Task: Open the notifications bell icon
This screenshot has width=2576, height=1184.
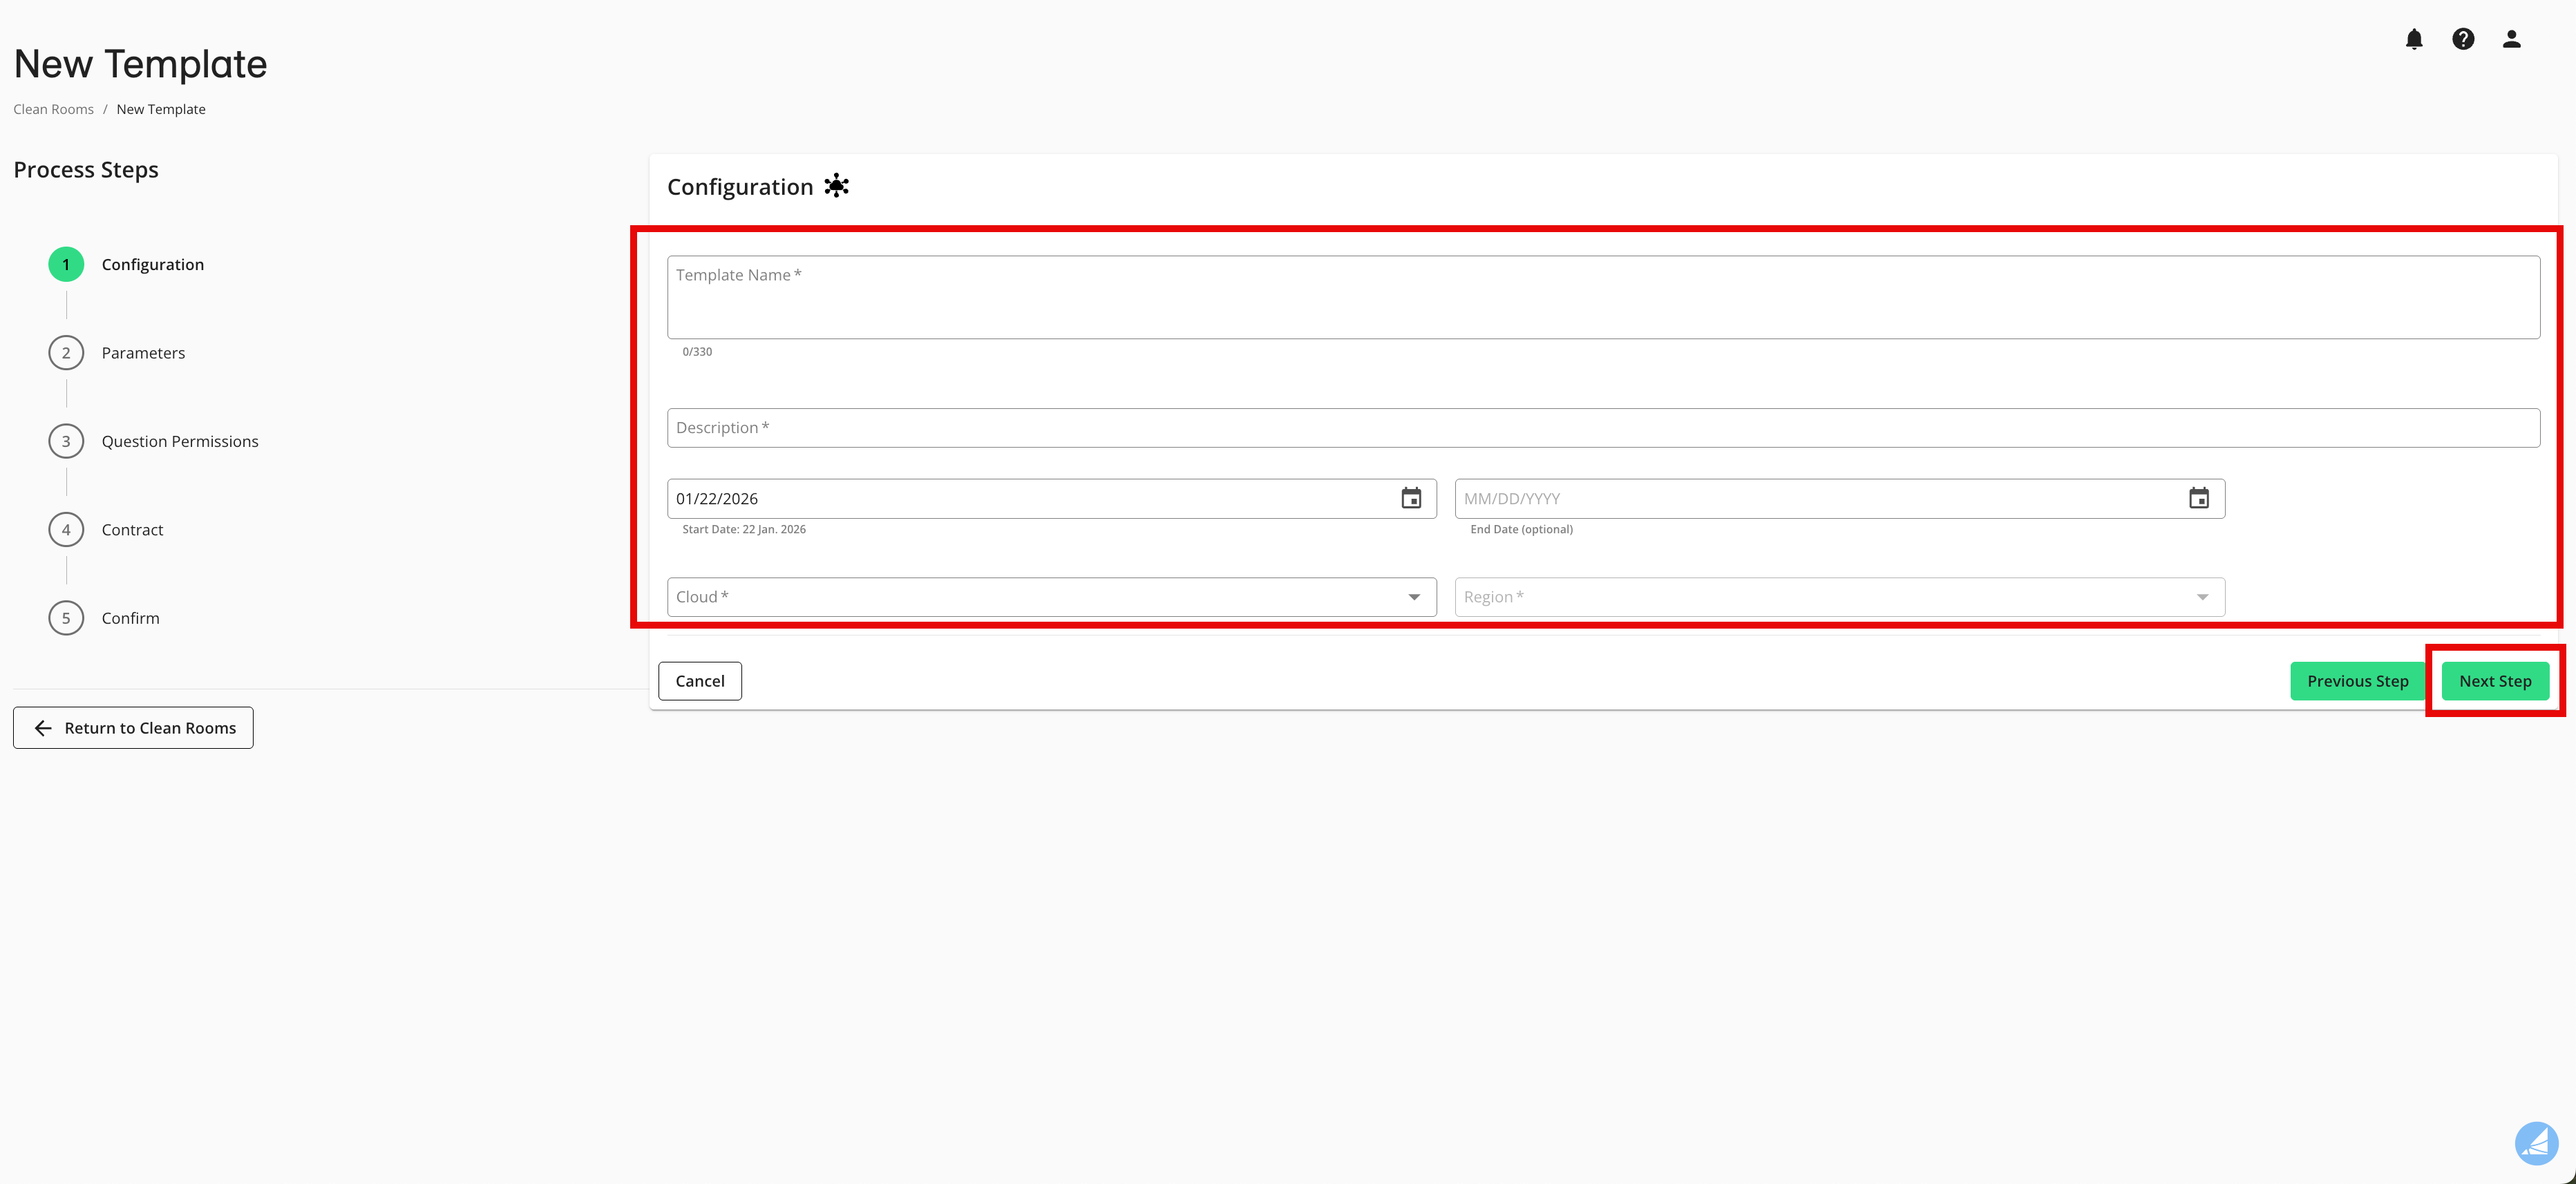Action: (x=2414, y=39)
